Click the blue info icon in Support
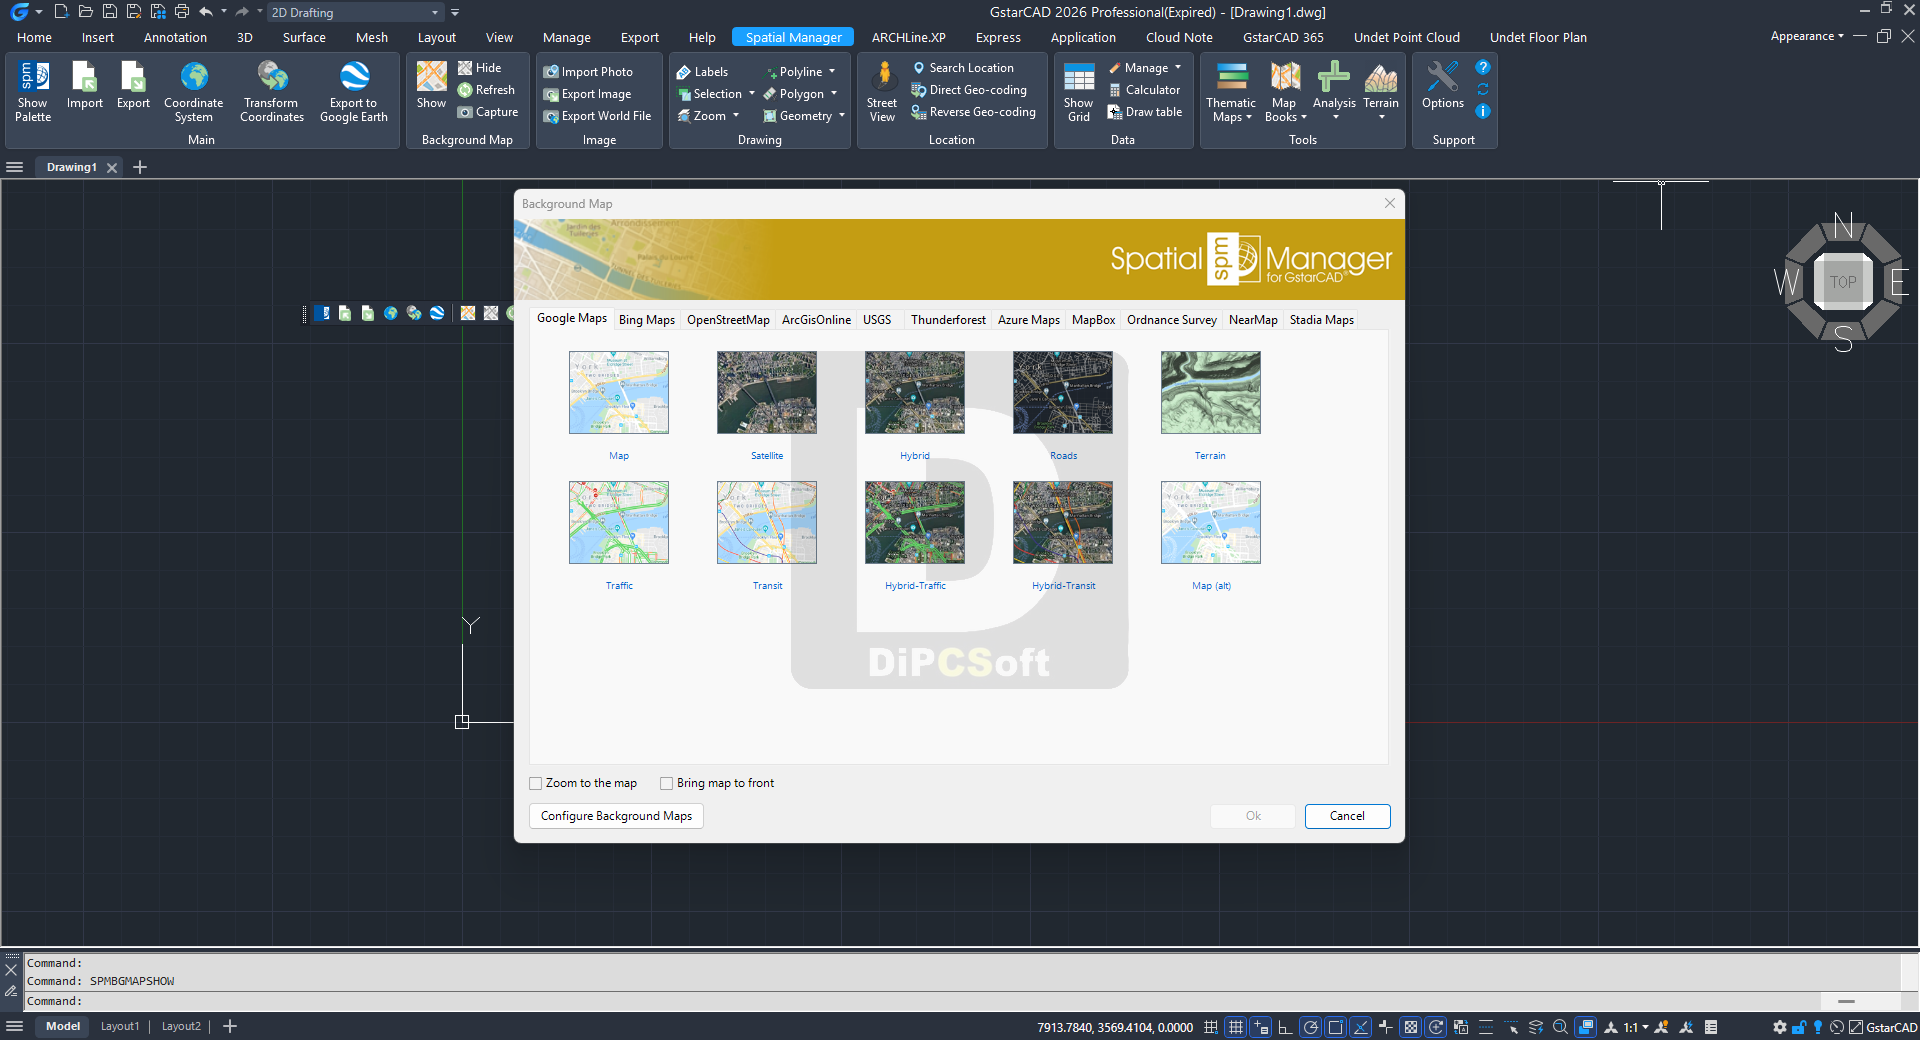1920x1040 pixels. 1483,111
